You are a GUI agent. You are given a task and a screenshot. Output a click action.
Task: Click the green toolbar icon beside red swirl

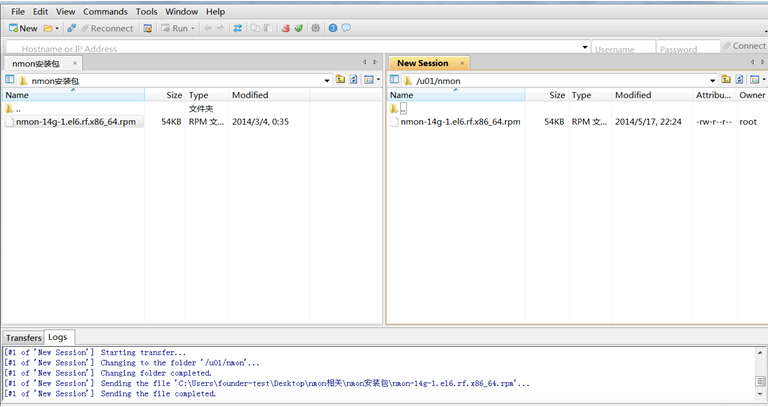298,28
